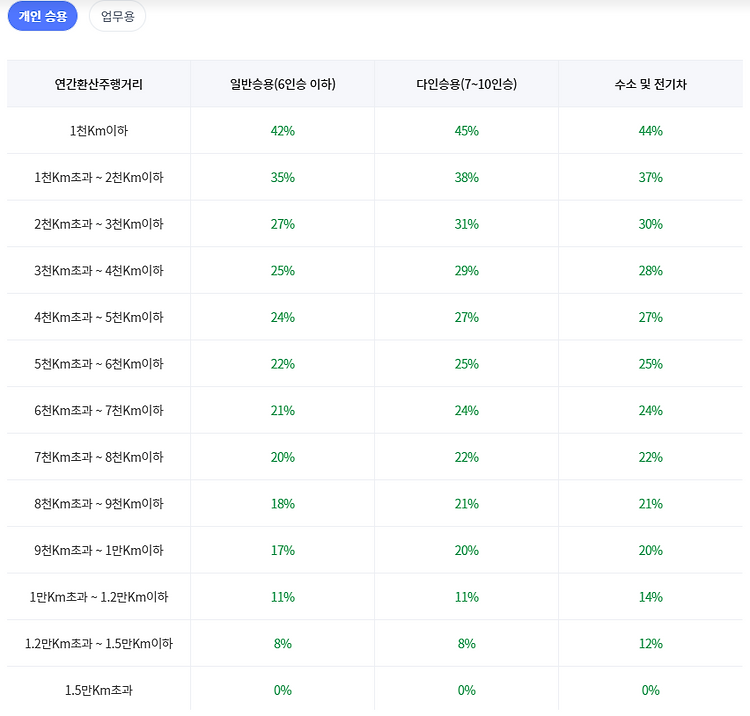
Task: Click 수소 및 전기차 20% in 9천Km초과 row
Action: click(651, 551)
